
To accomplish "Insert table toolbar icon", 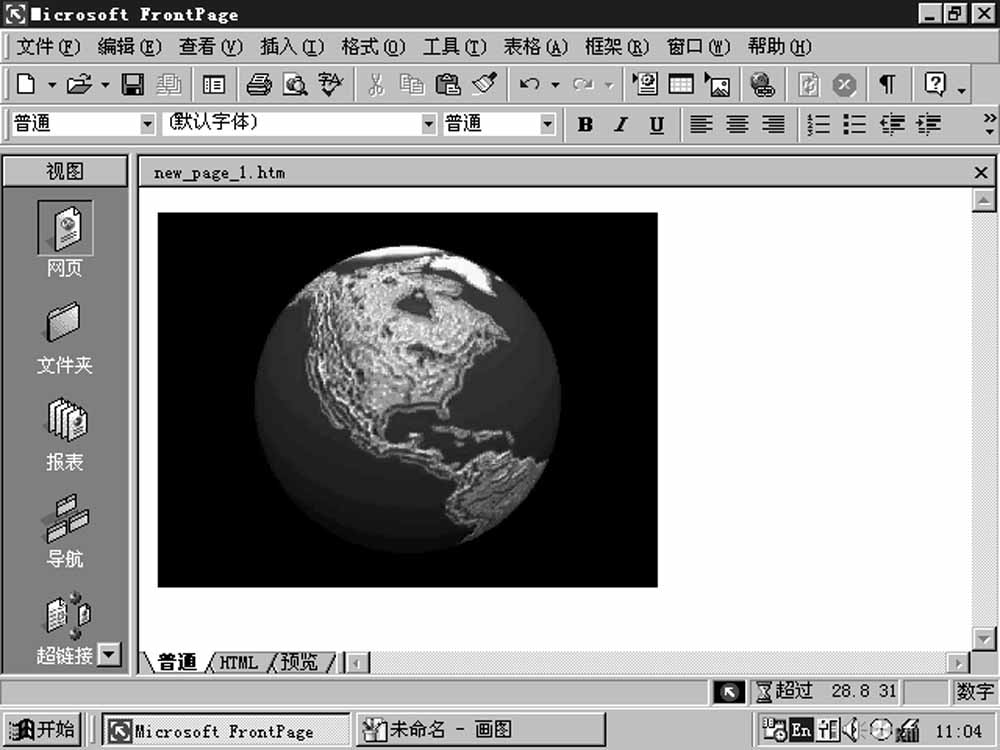I will click(681, 84).
